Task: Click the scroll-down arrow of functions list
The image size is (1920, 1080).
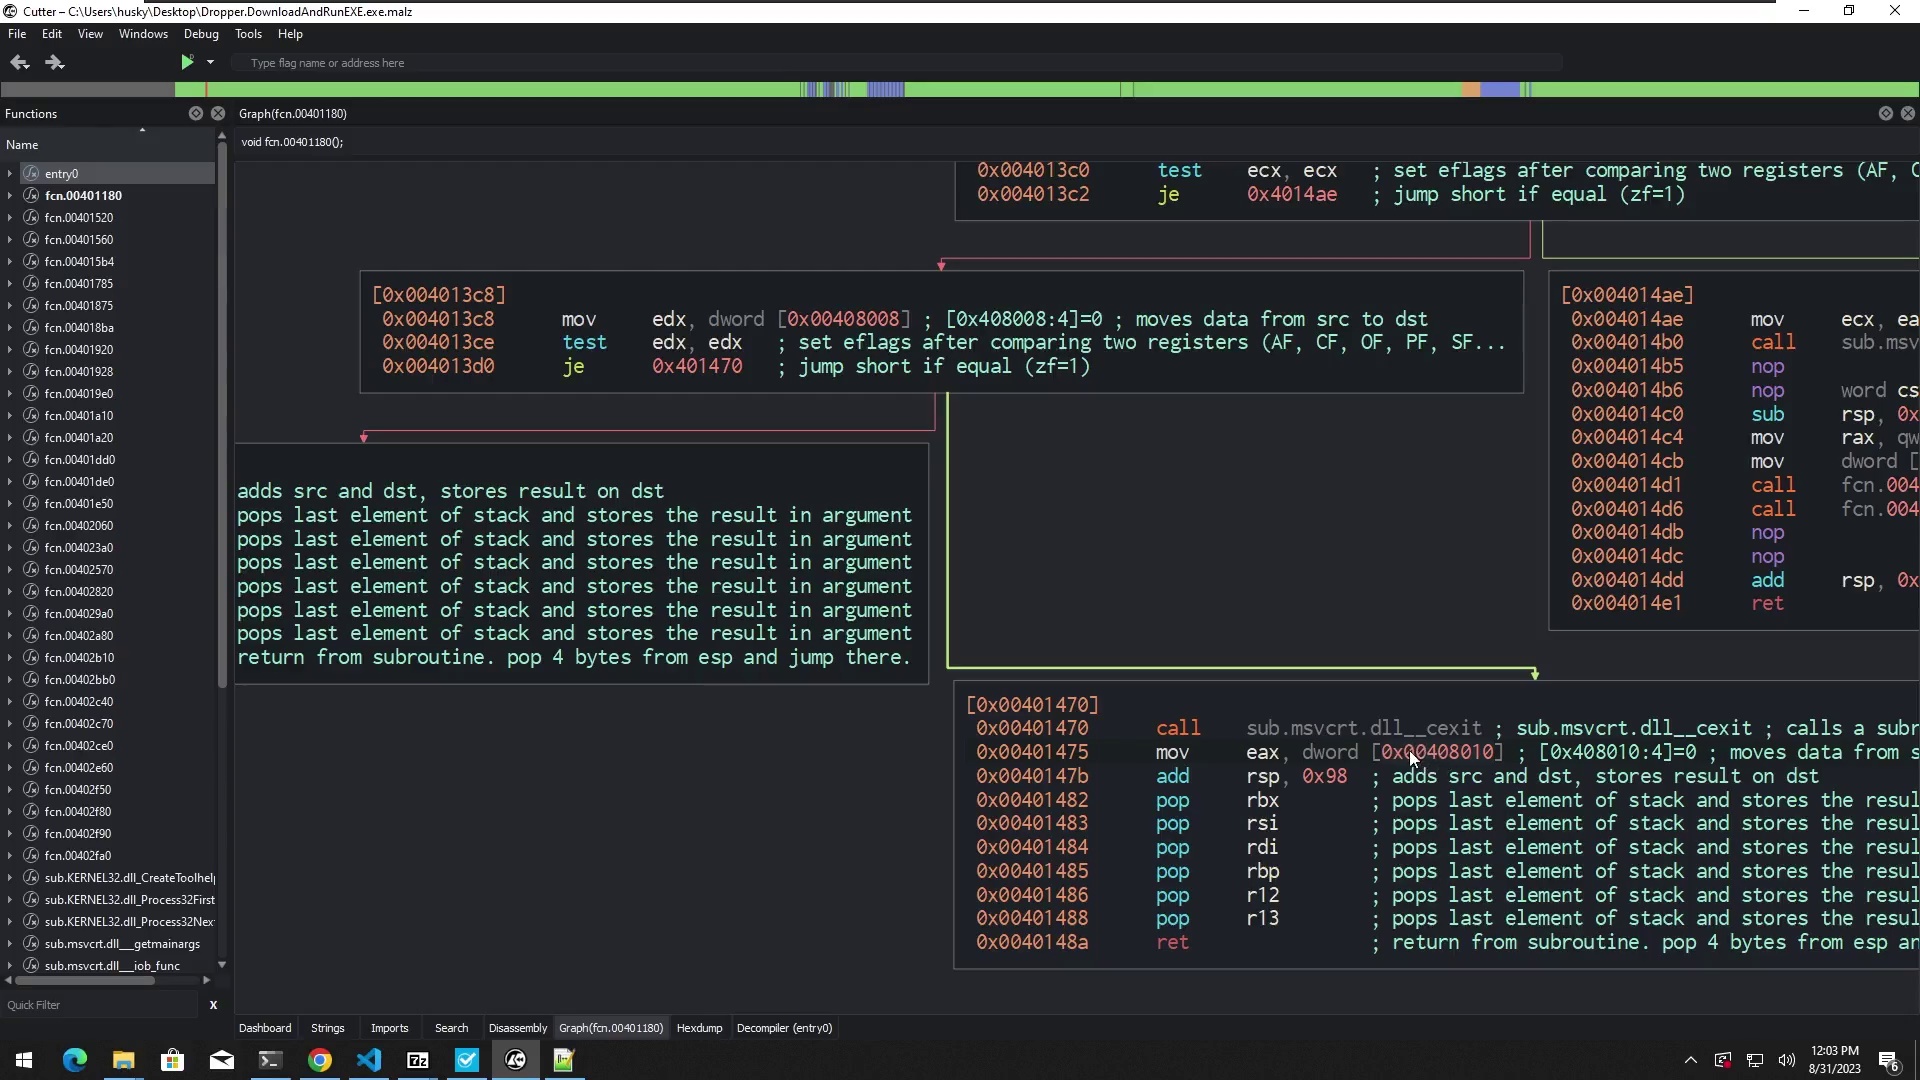Action: (222, 965)
